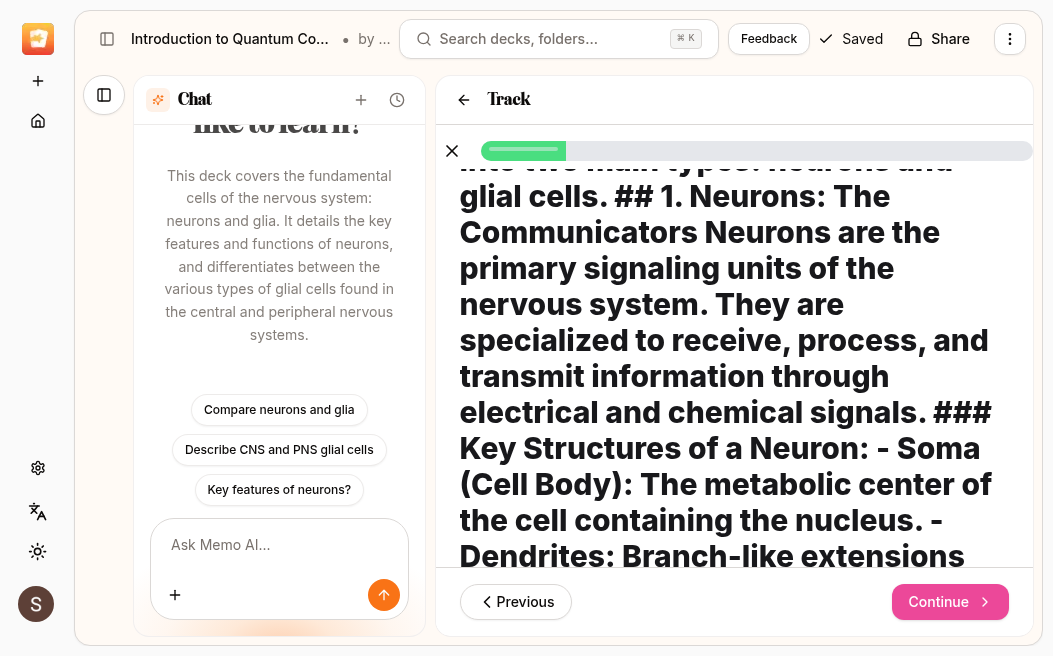This screenshot has height=656, width=1053.
Task: Toggle sidebar panel icon in top bar
Action: [x=107, y=39]
